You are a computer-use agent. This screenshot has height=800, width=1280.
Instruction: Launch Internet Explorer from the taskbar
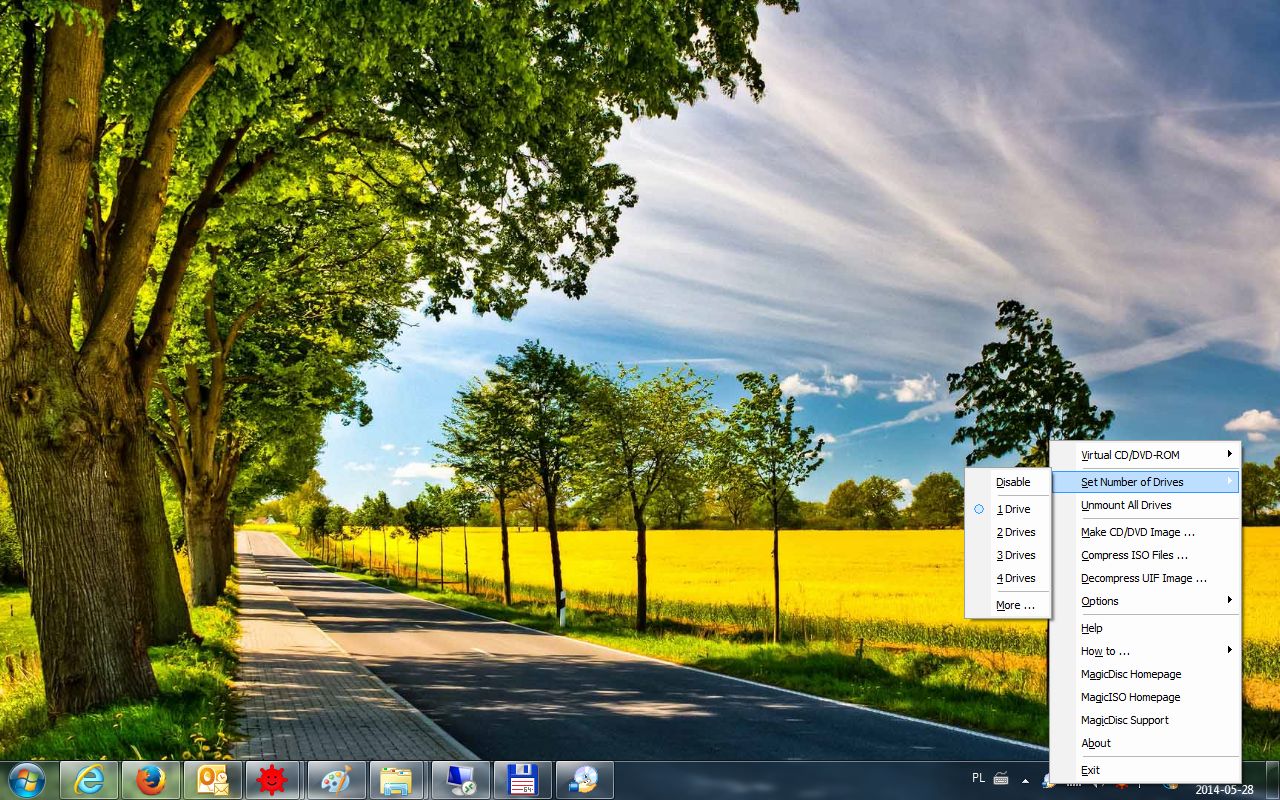89,780
